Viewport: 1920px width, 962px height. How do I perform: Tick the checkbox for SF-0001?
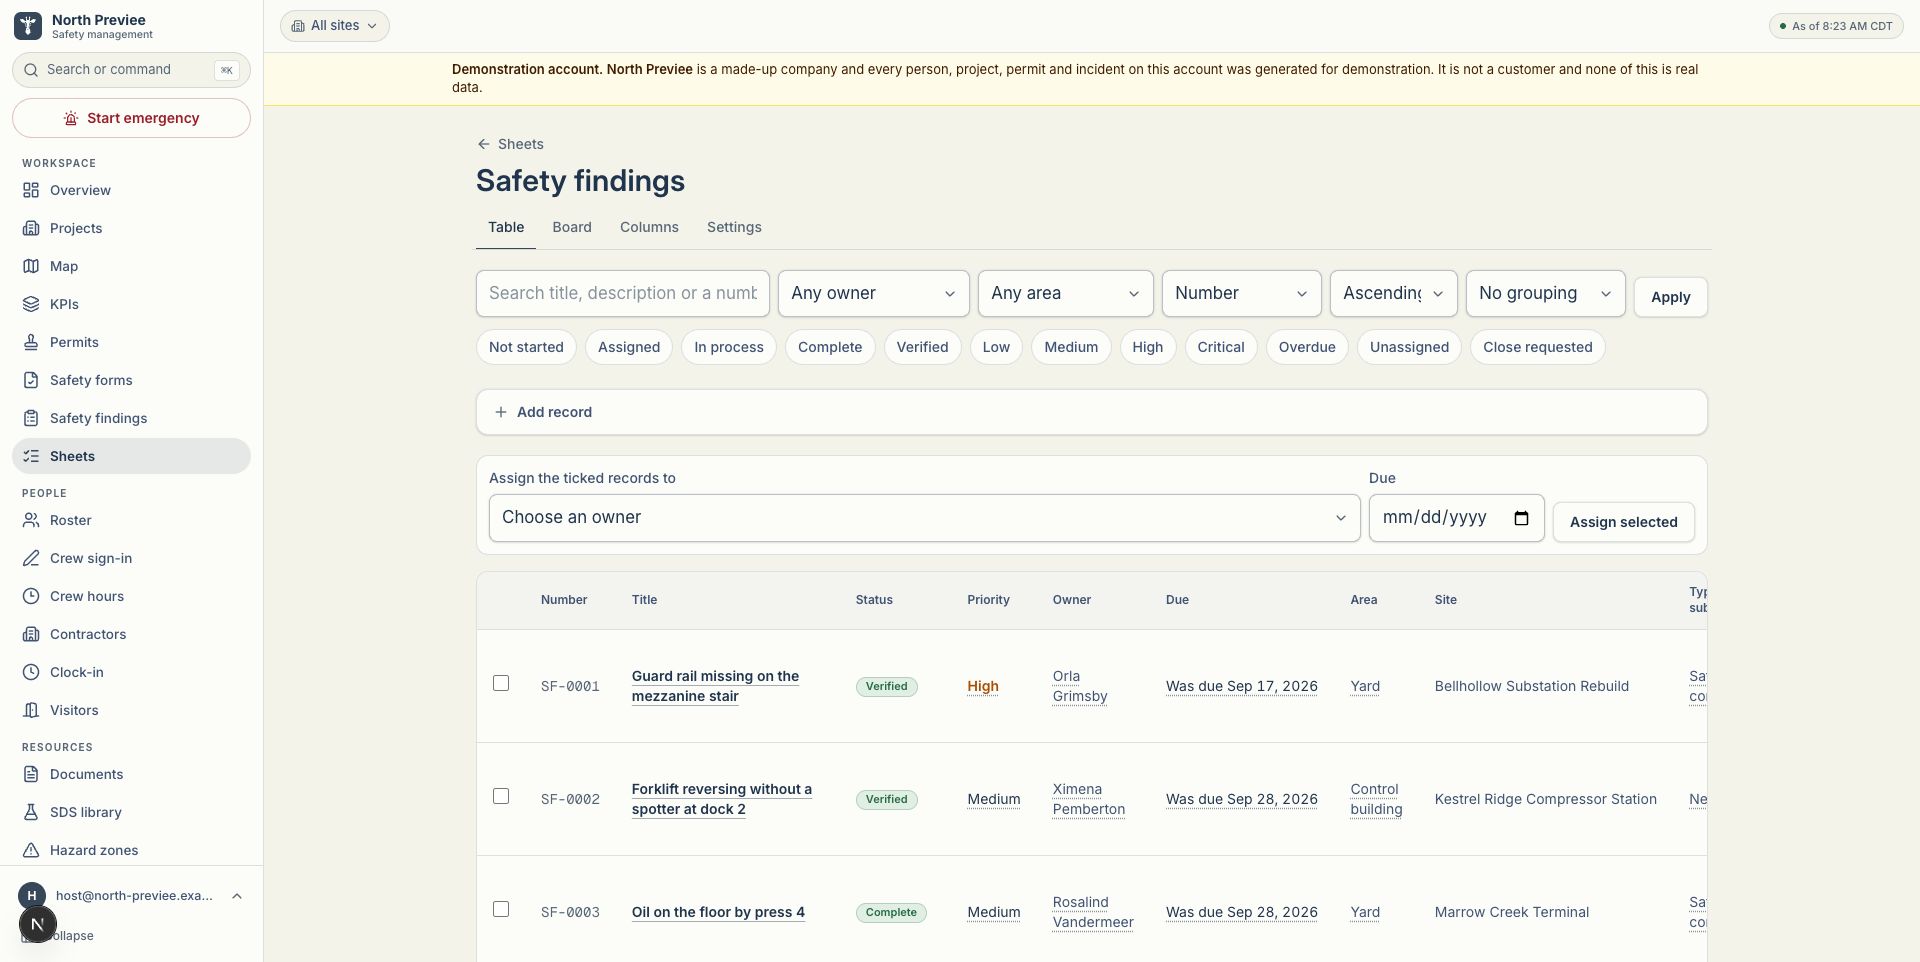501,683
